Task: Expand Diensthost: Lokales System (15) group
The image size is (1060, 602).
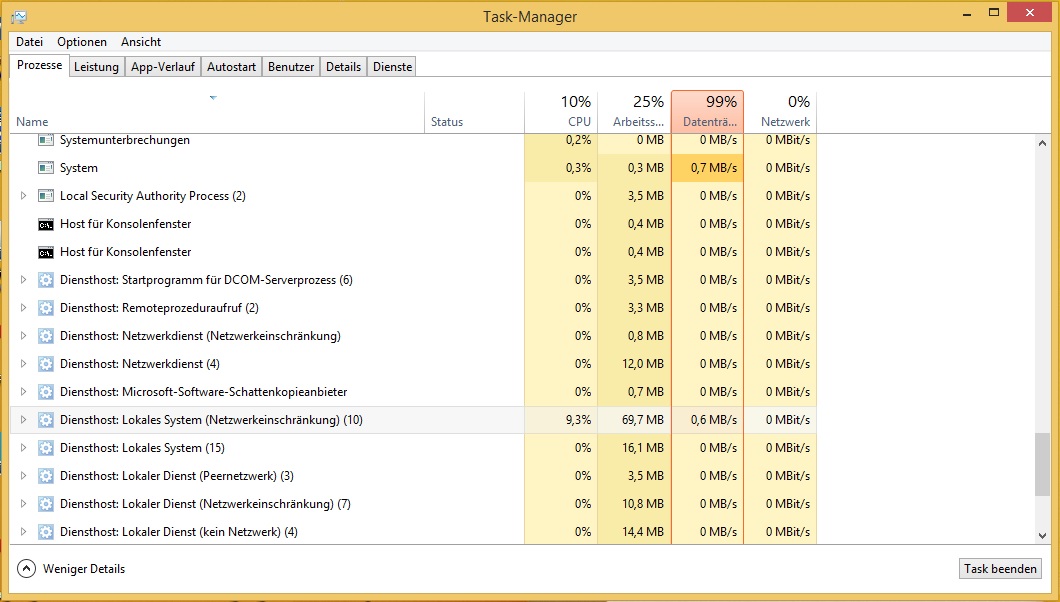Action: point(24,448)
